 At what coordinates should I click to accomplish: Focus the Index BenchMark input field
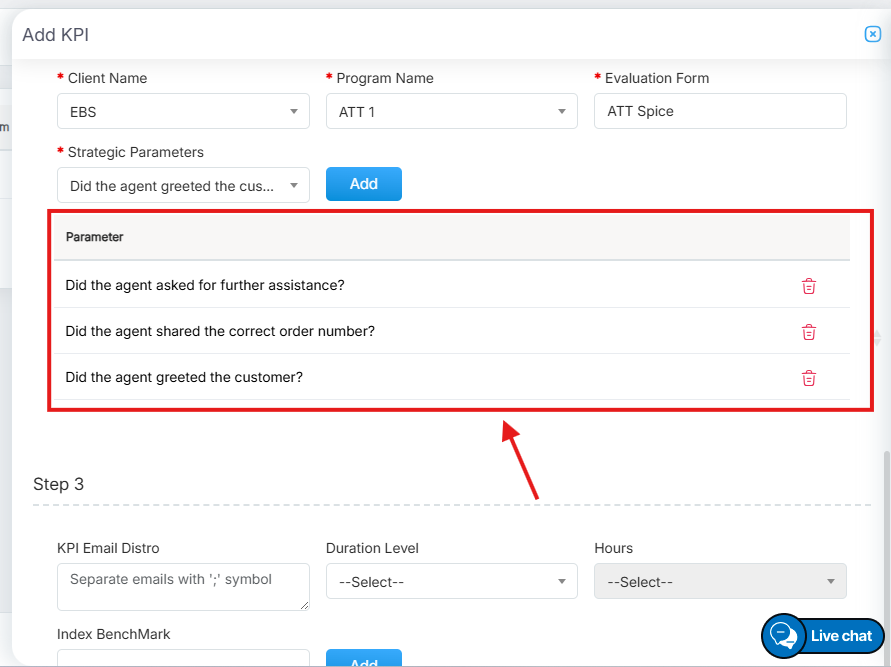183,658
